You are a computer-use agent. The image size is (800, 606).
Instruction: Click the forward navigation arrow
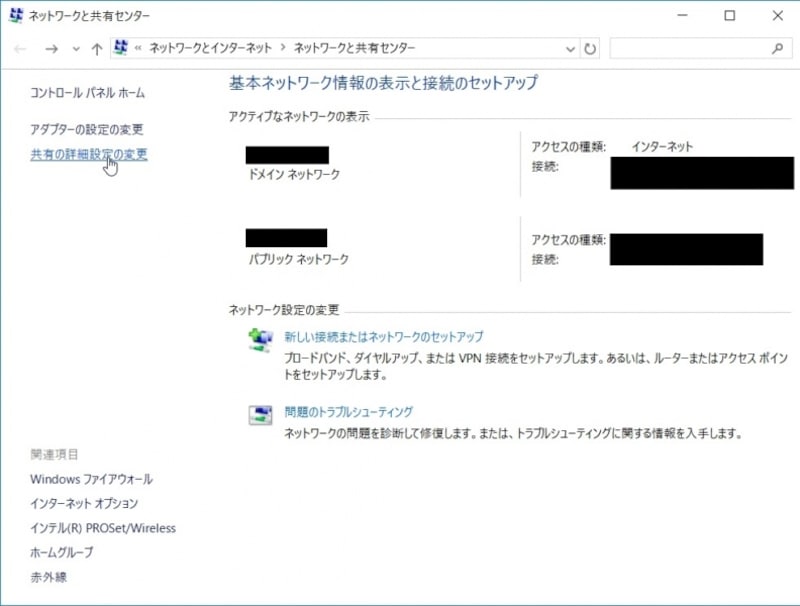[x=51, y=47]
